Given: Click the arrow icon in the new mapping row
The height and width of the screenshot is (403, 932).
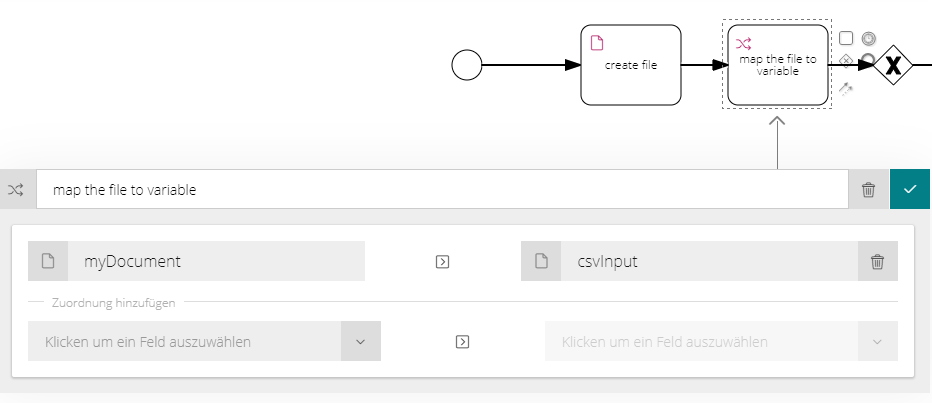Looking at the screenshot, I should [462, 342].
